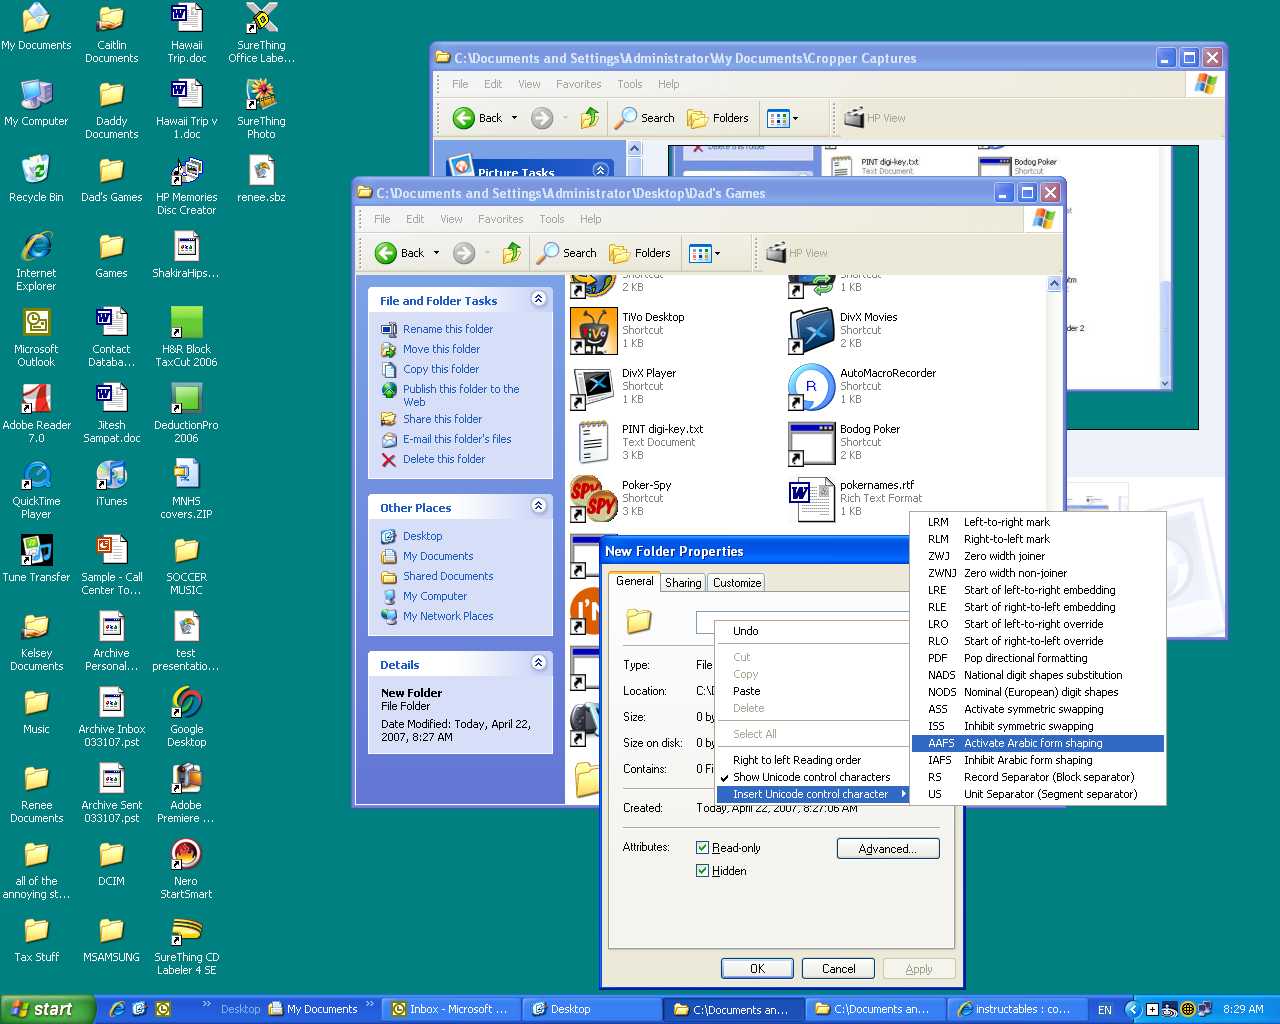Switch to the Sharing tab
The height and width of the screenshot is (1024, 1280).
click(683, 583)
